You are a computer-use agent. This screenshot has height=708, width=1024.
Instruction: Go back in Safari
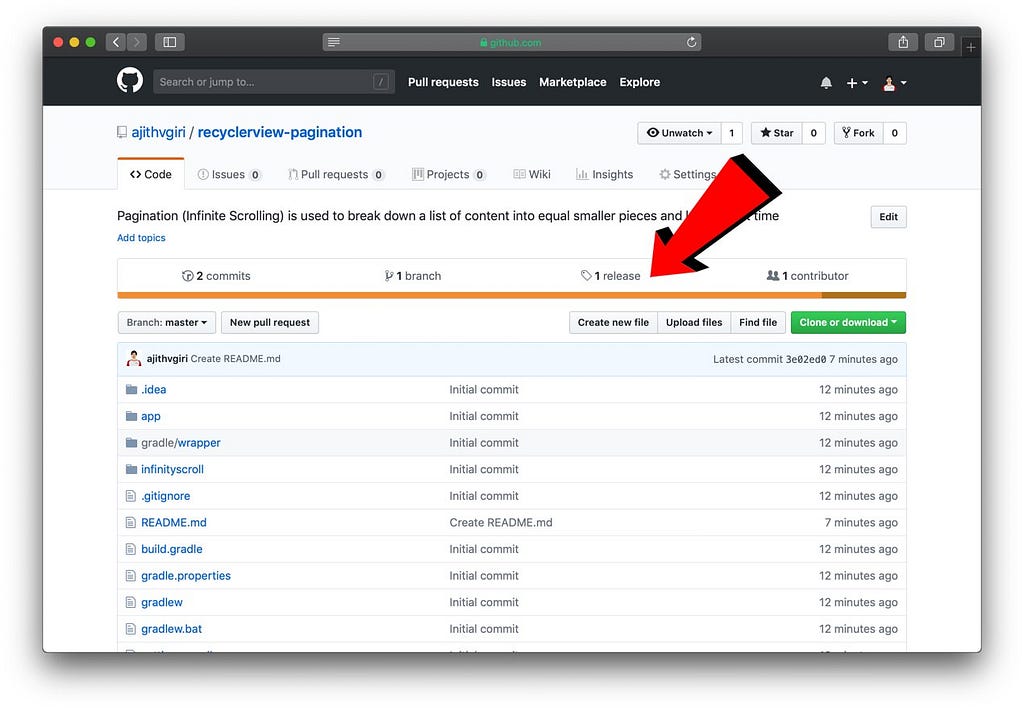[x=116, y=42]
